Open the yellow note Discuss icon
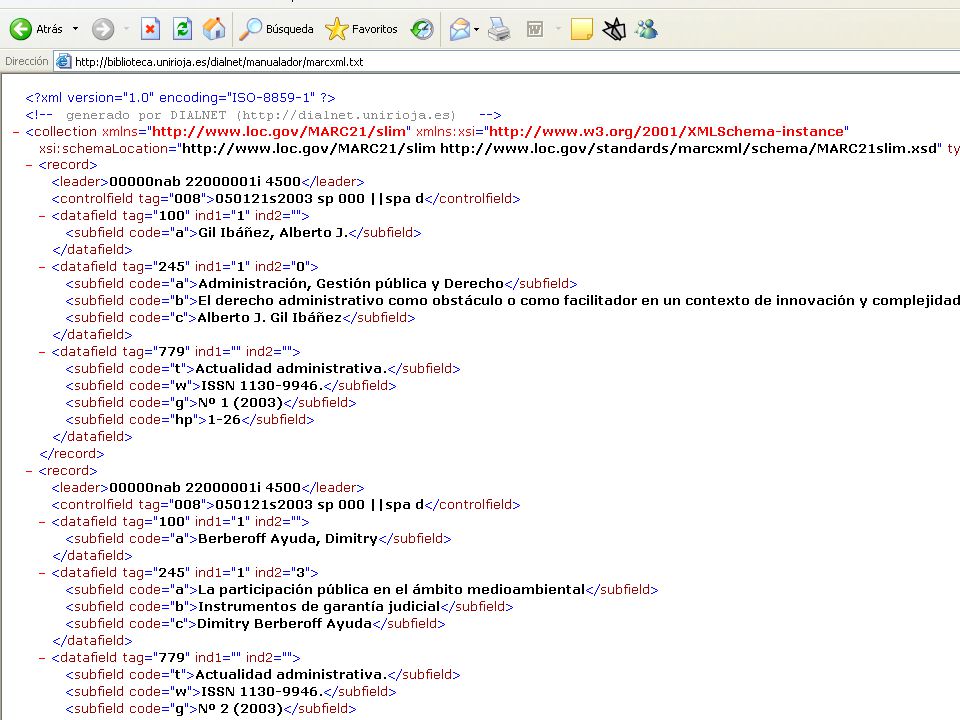The image size is (960, 720). pos(581,29)
